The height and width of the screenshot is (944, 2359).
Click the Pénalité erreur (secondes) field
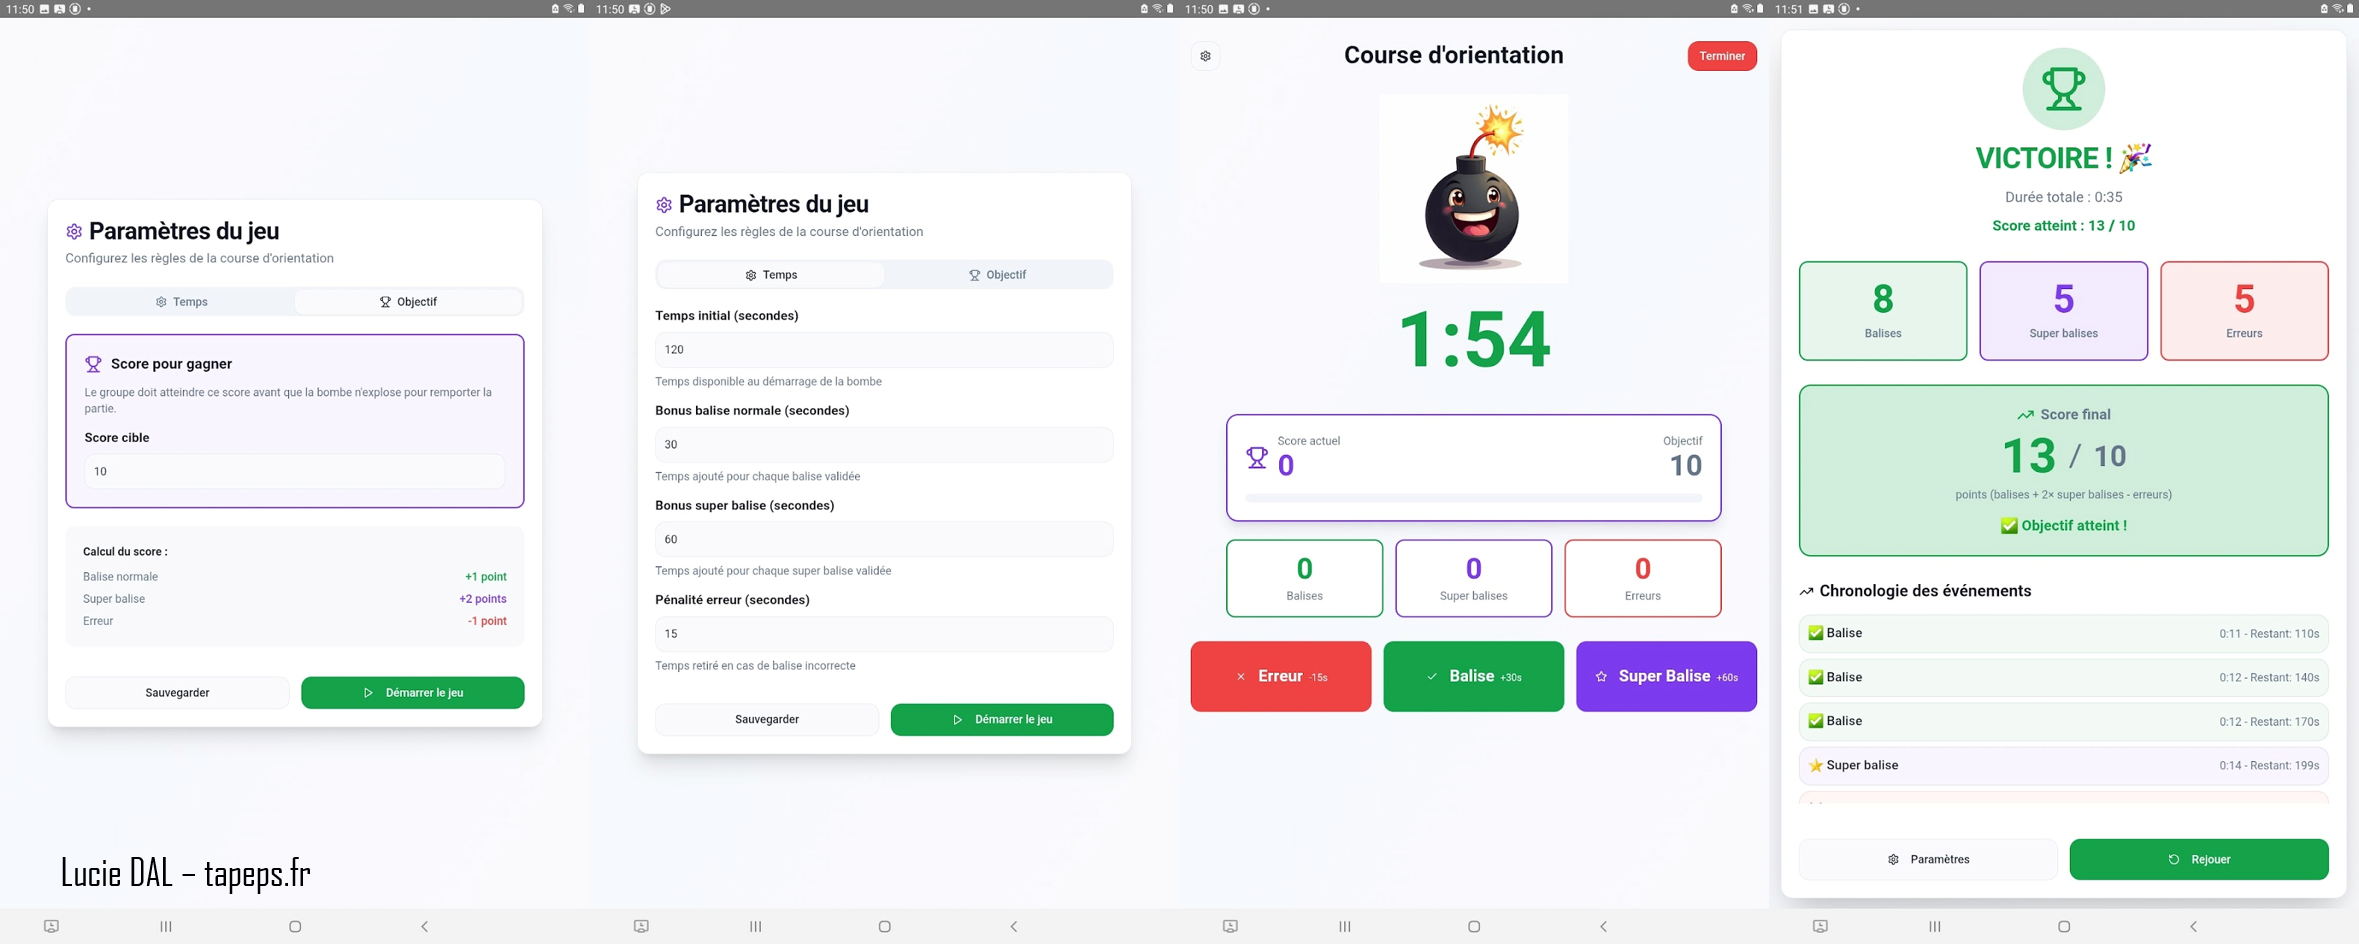pyautogui.click(x=883, y=634)
